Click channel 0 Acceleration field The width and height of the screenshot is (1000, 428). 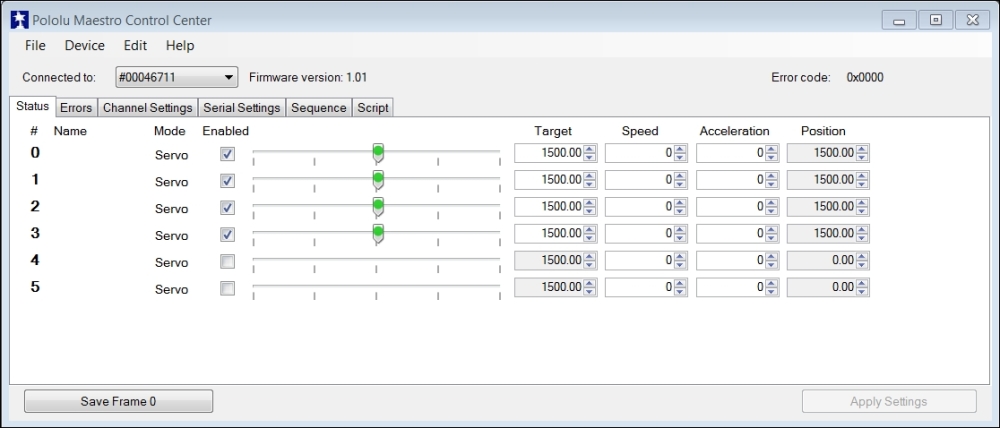coord(737,153)
